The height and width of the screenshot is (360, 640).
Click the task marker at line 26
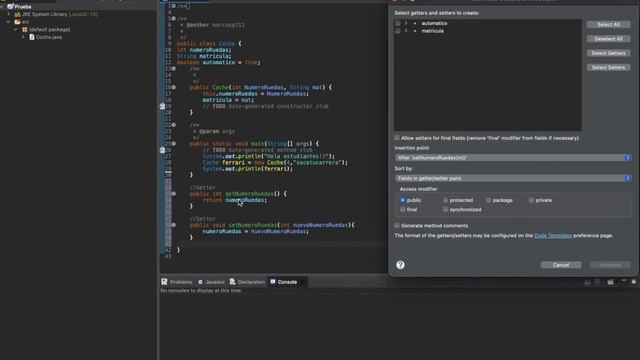coord(162,150)
